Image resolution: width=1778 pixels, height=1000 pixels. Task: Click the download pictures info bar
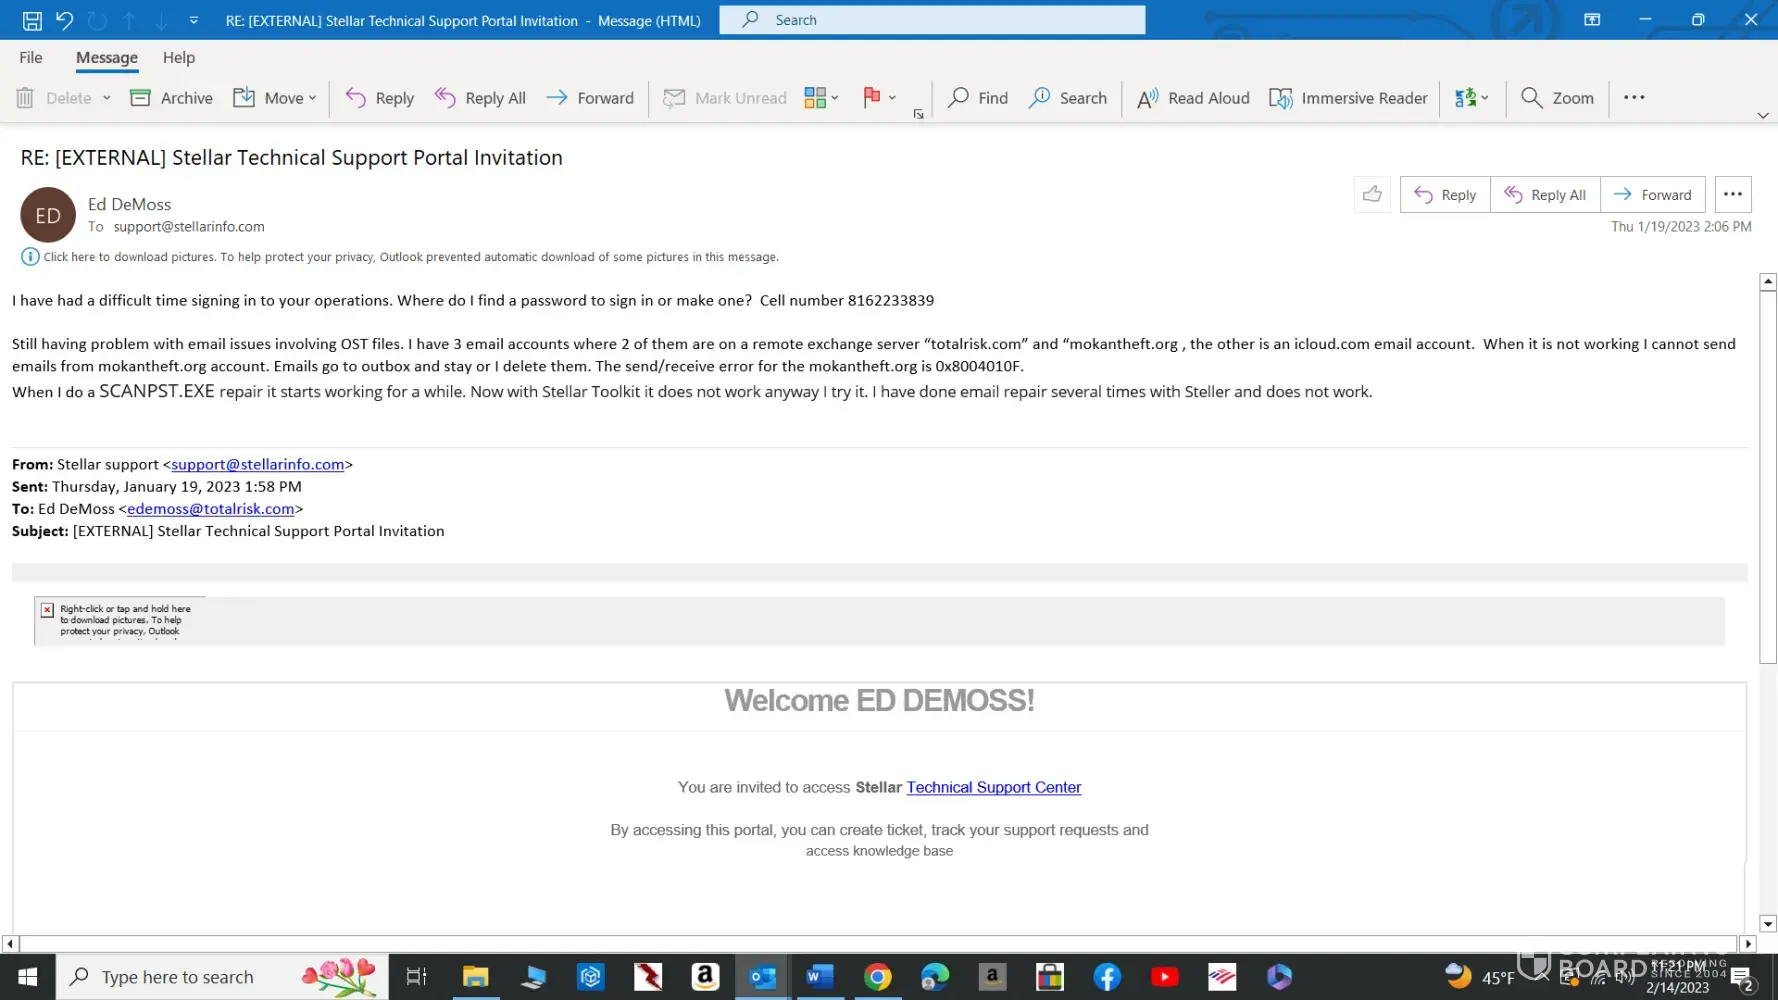click(400, 257)
